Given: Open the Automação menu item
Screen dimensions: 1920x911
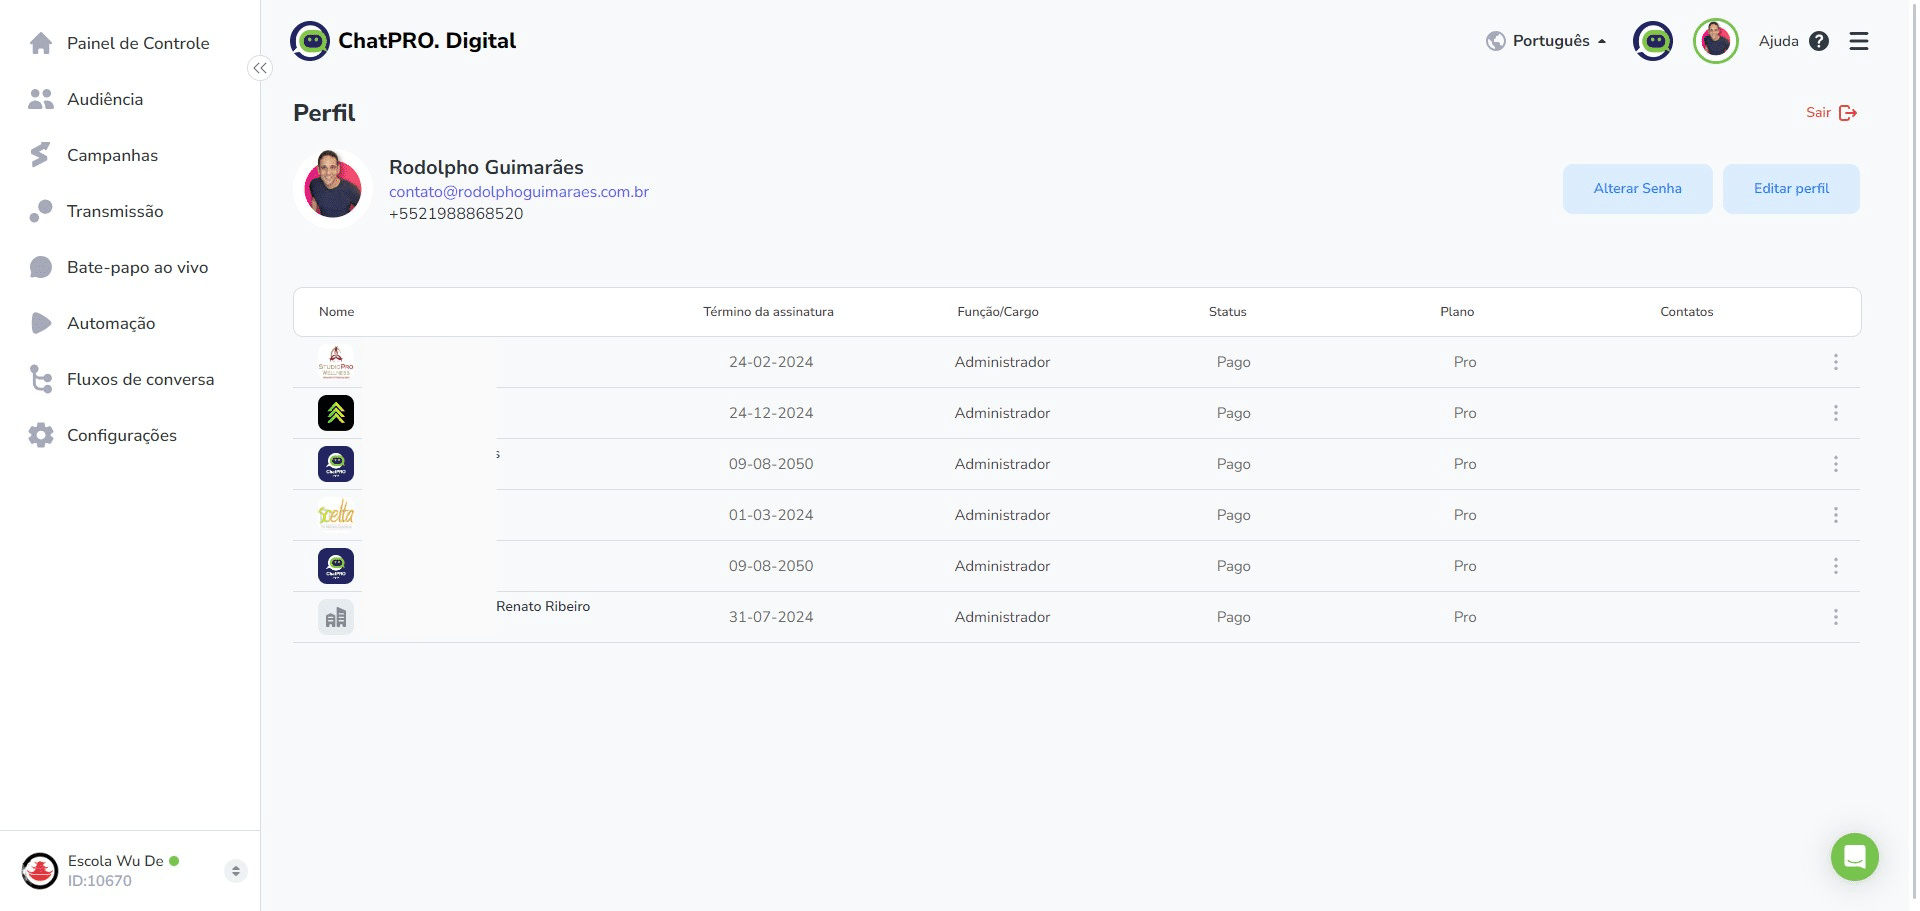Looking at the screenshot, I should coord(111,323).
